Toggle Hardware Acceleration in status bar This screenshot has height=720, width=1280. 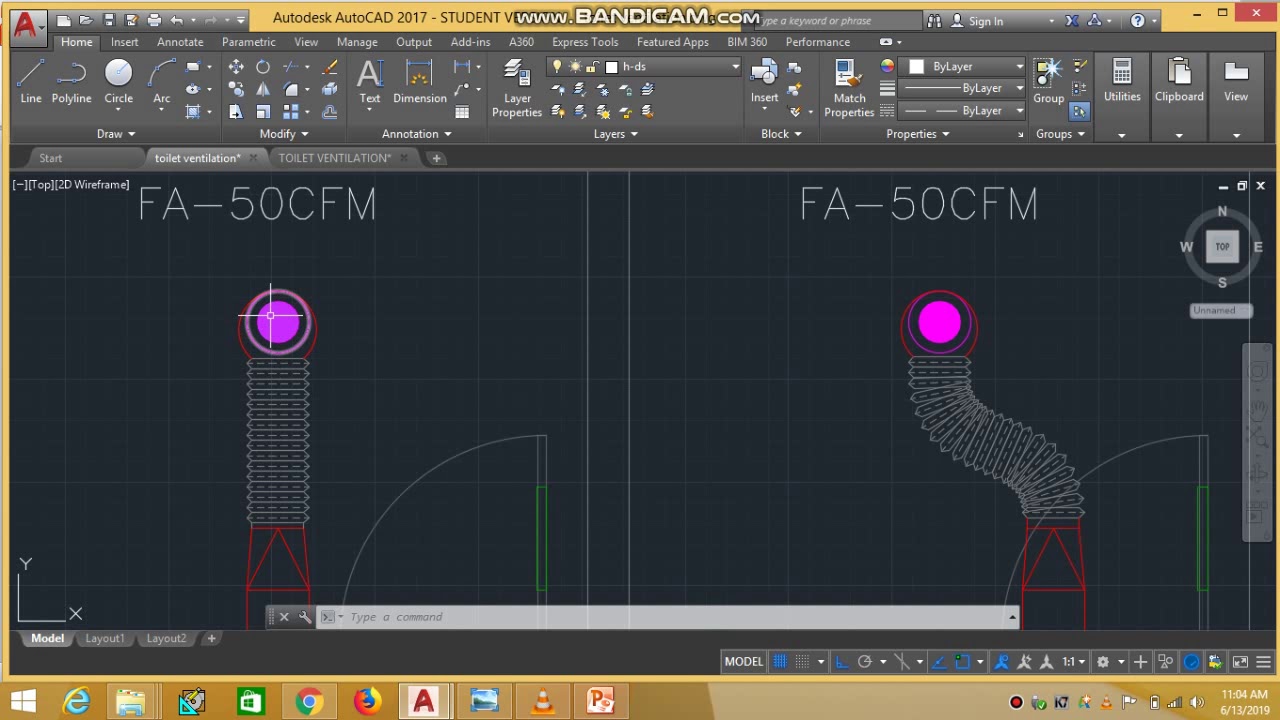[x=1192, y=661]
